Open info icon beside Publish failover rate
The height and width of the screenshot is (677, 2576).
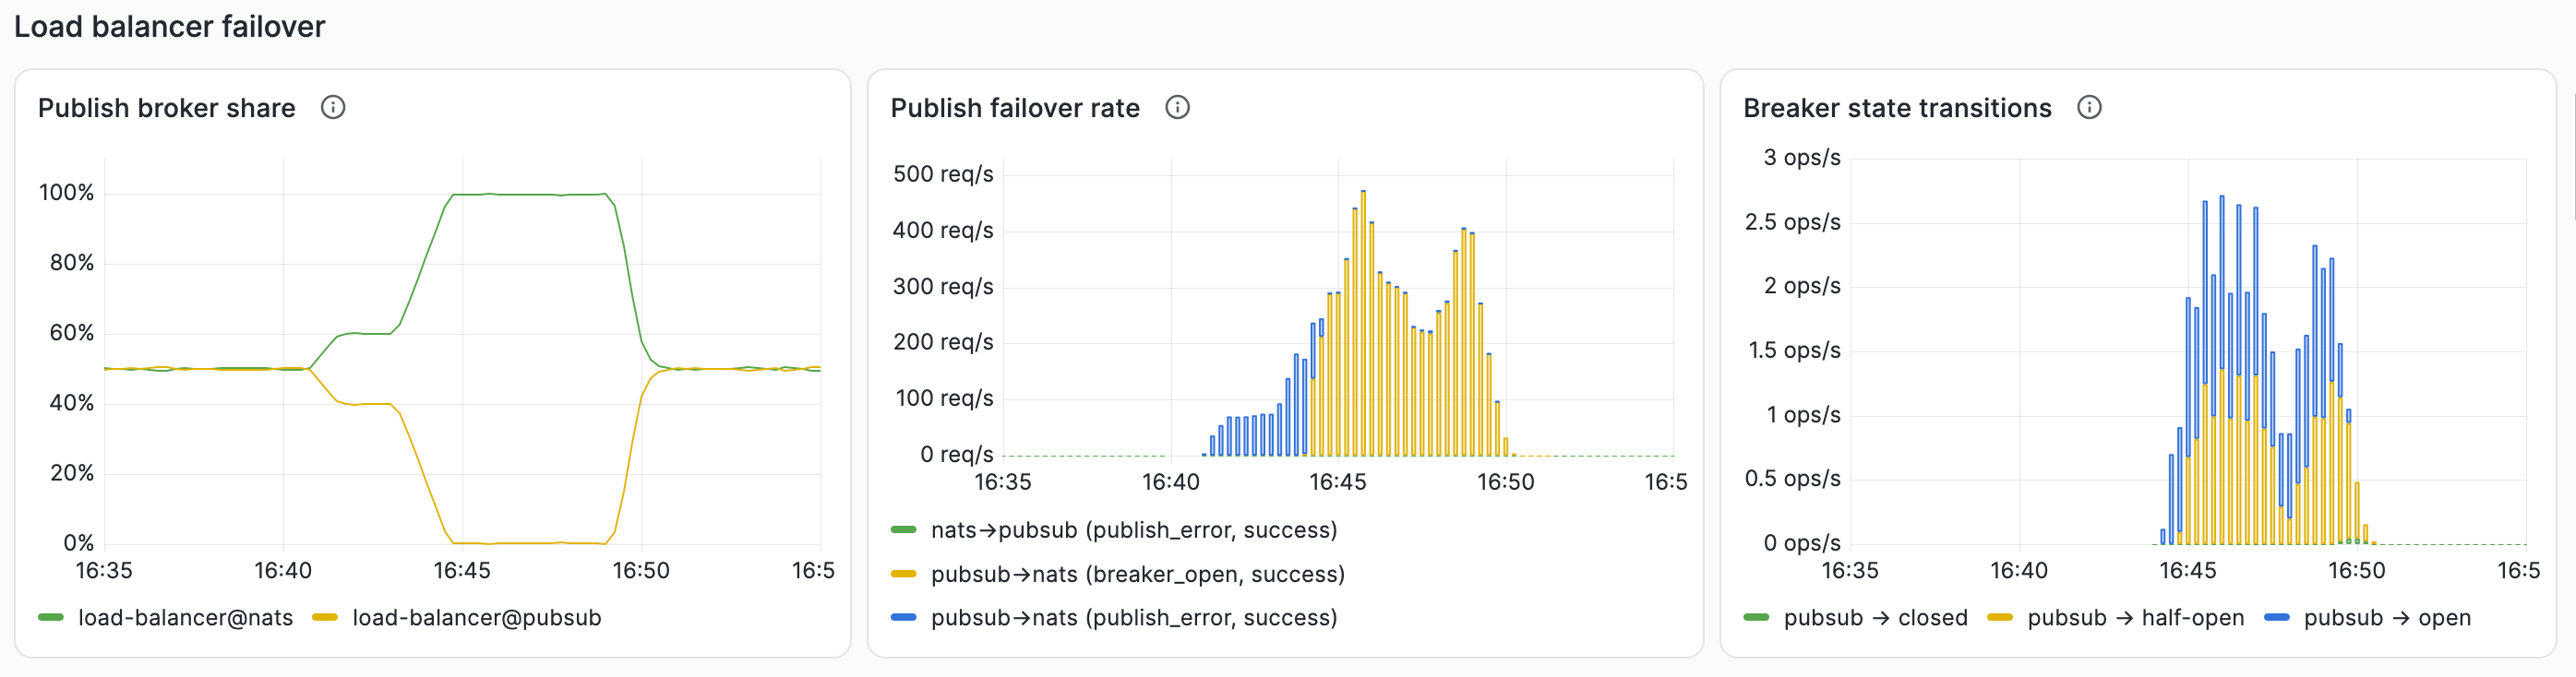click(1177, 107)
